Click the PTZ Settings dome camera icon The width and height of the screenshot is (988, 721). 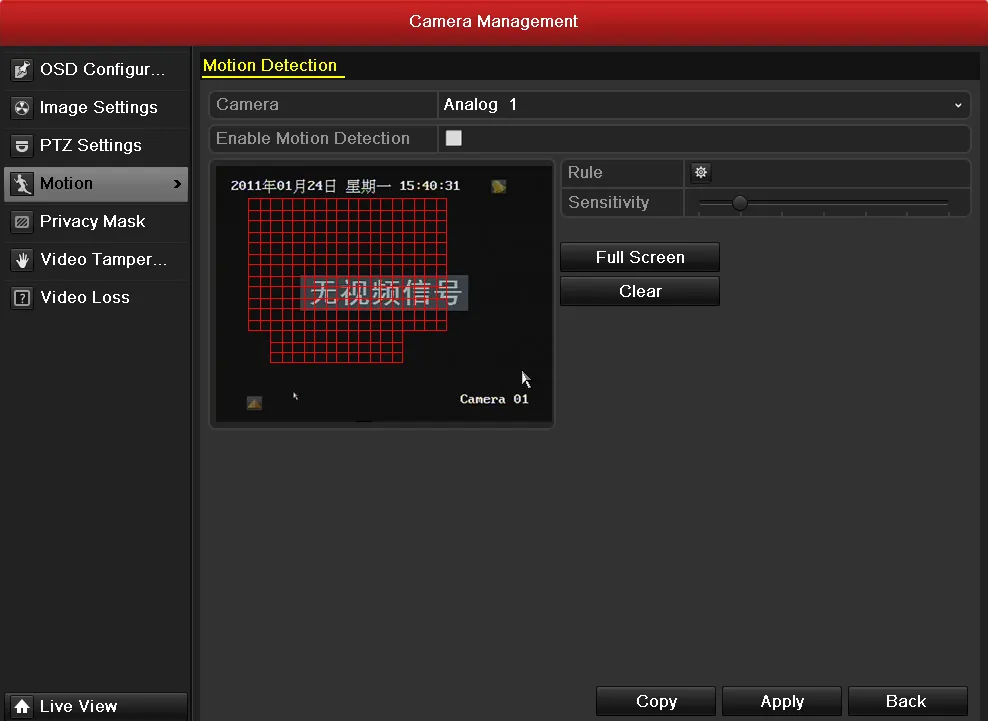(22, 146)
